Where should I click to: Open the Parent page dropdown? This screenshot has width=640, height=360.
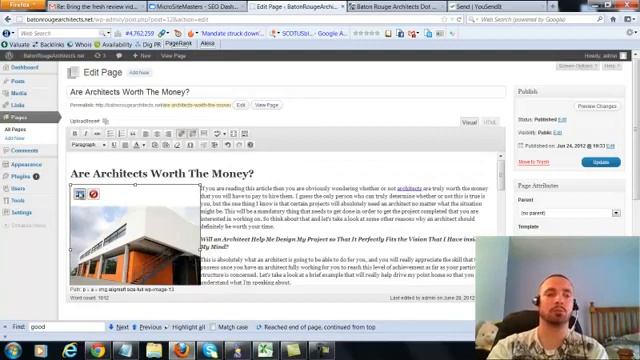[x=570, y=213]
